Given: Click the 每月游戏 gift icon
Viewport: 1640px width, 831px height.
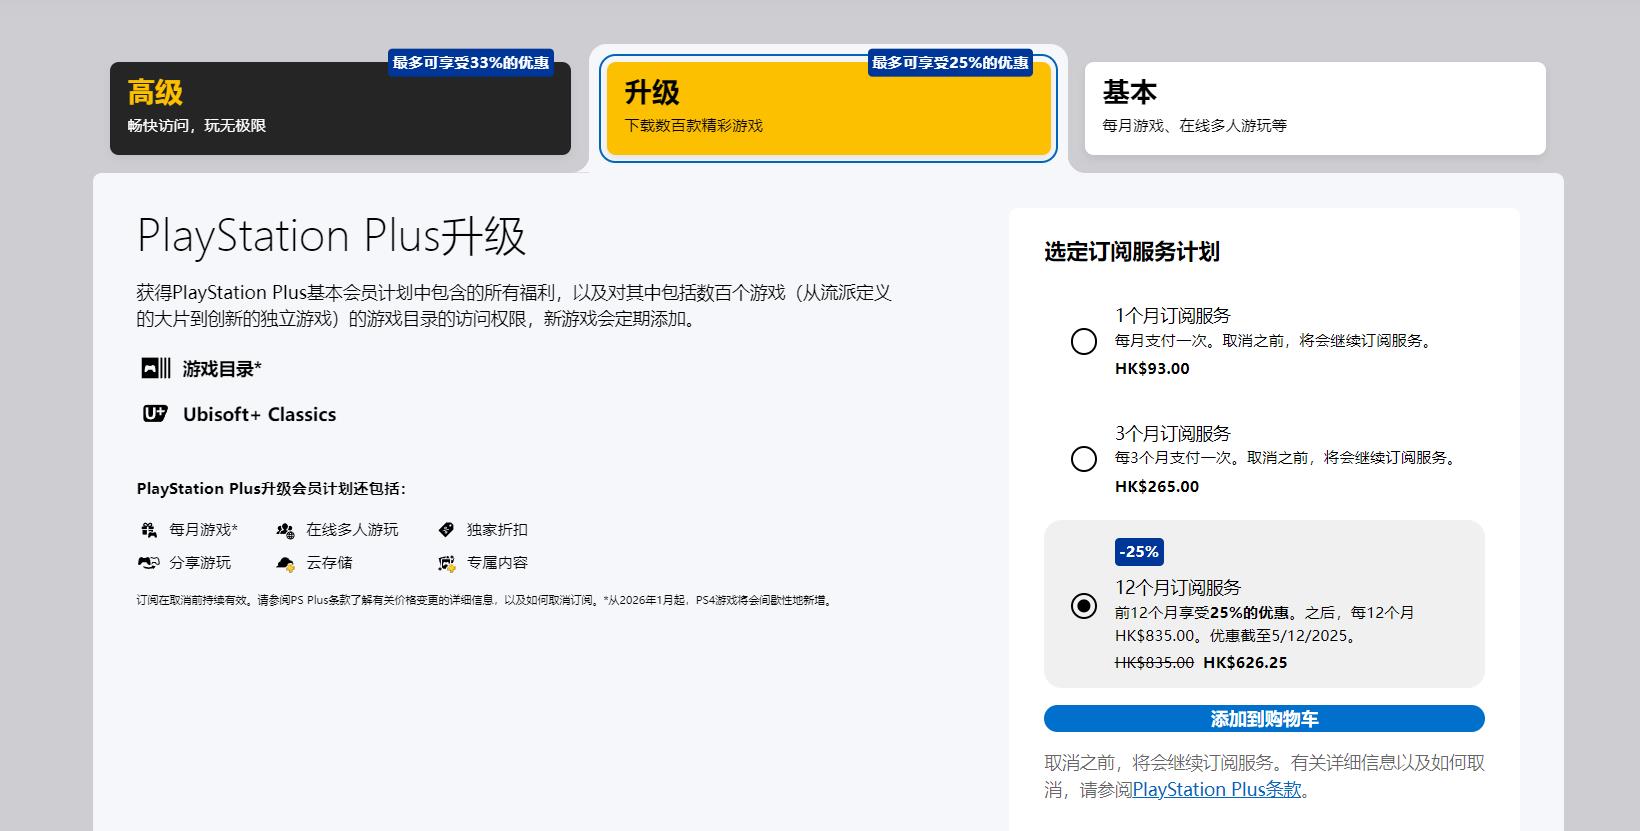Looking at the screenshot, I should pyautogui.click(x=149, y=530).
